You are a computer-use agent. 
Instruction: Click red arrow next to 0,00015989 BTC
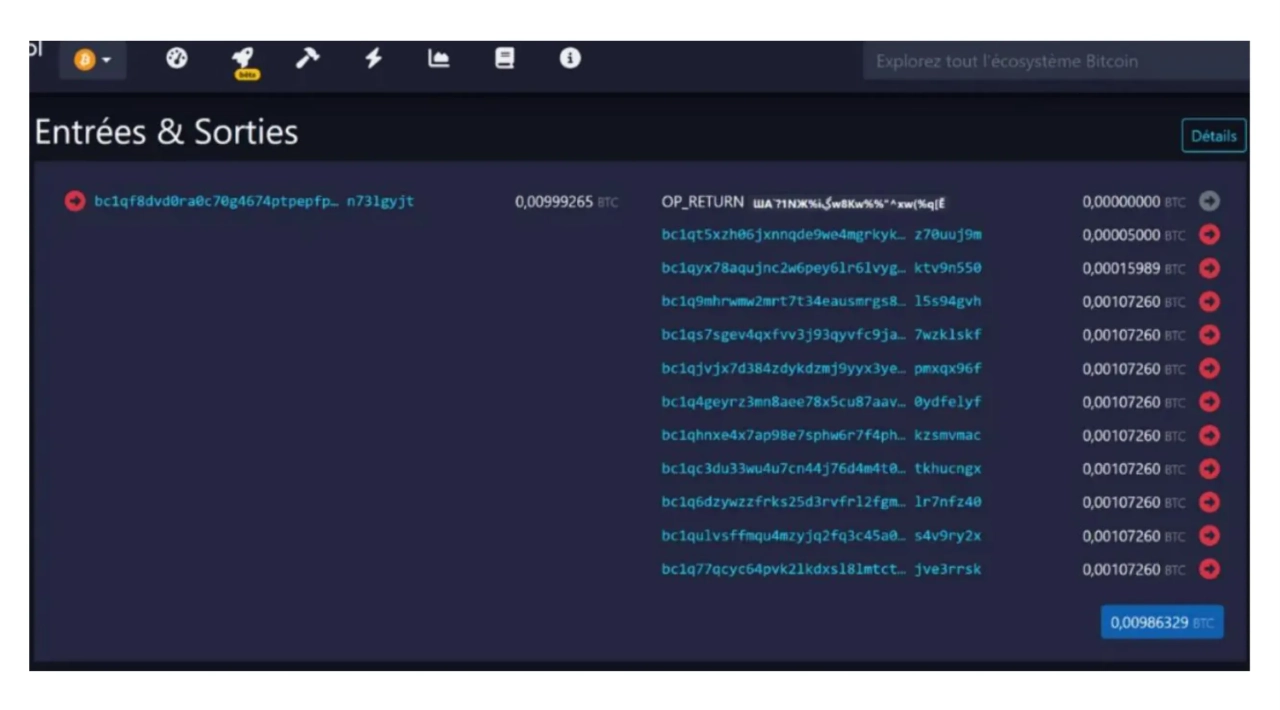(x=1209, y=268)
